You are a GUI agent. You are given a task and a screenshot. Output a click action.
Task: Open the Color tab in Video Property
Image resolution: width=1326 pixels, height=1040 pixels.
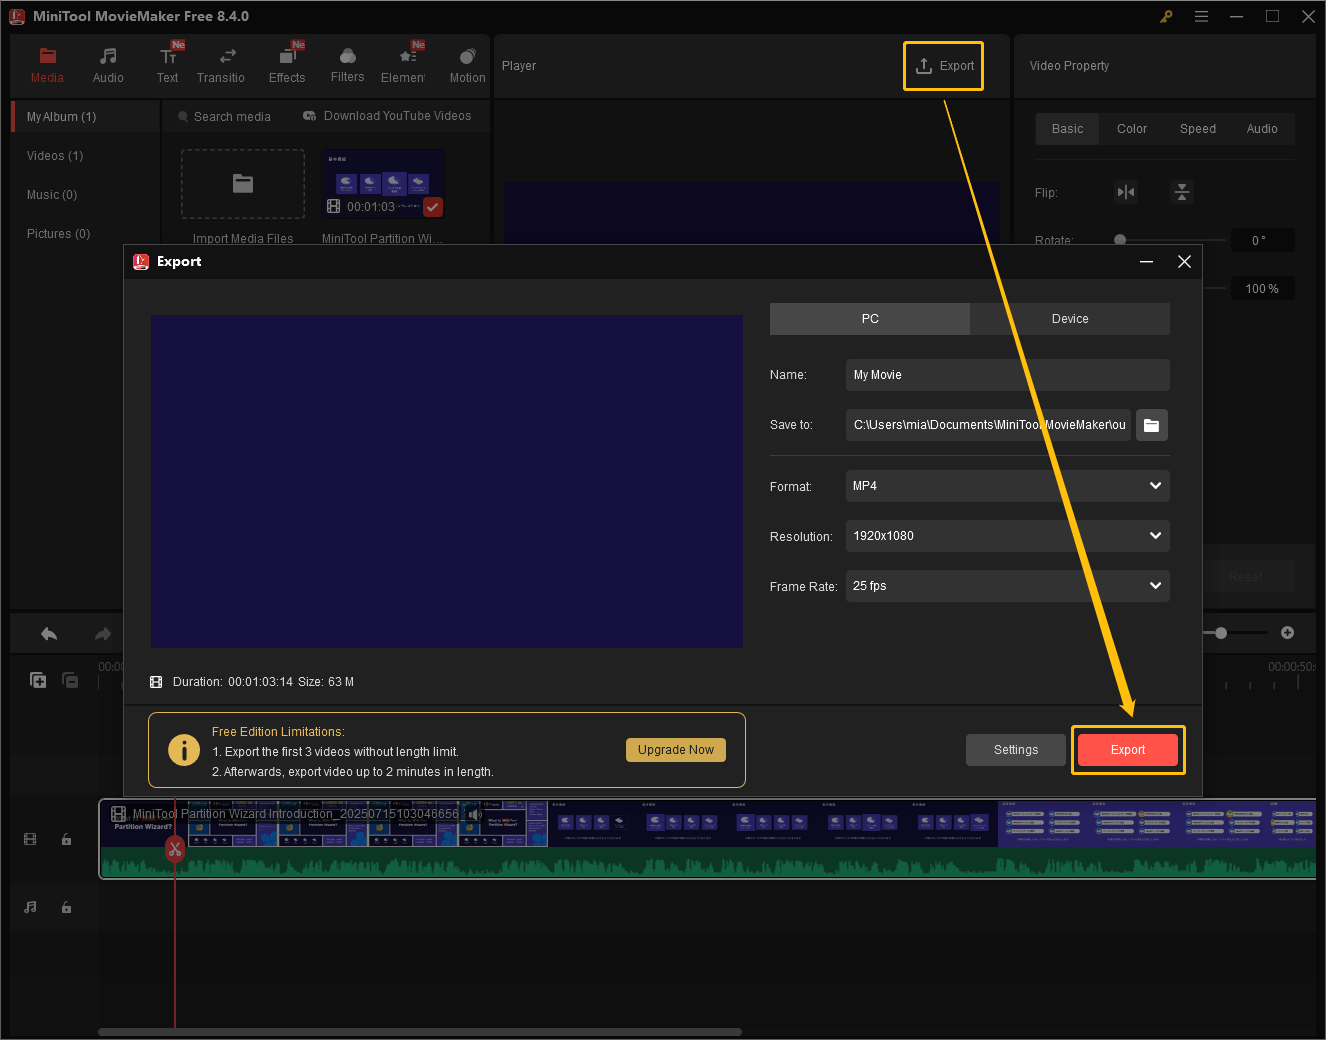click(1131, 128)
